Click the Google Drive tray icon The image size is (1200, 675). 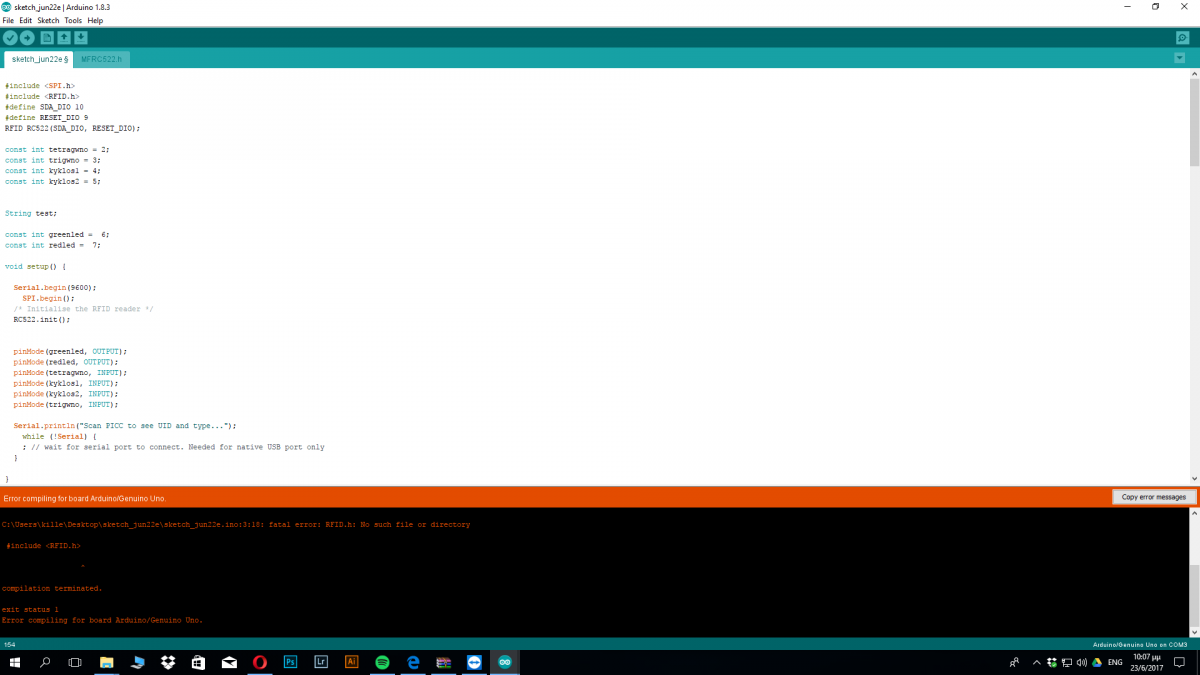tap(1097, 662)
